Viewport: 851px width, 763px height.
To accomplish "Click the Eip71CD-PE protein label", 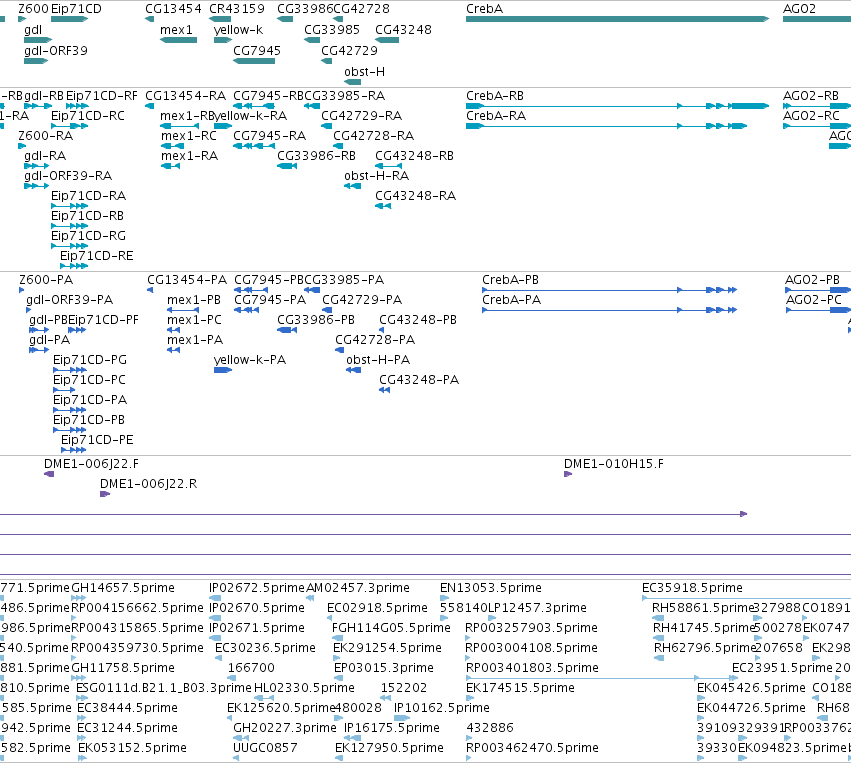I will click(97, 440).
